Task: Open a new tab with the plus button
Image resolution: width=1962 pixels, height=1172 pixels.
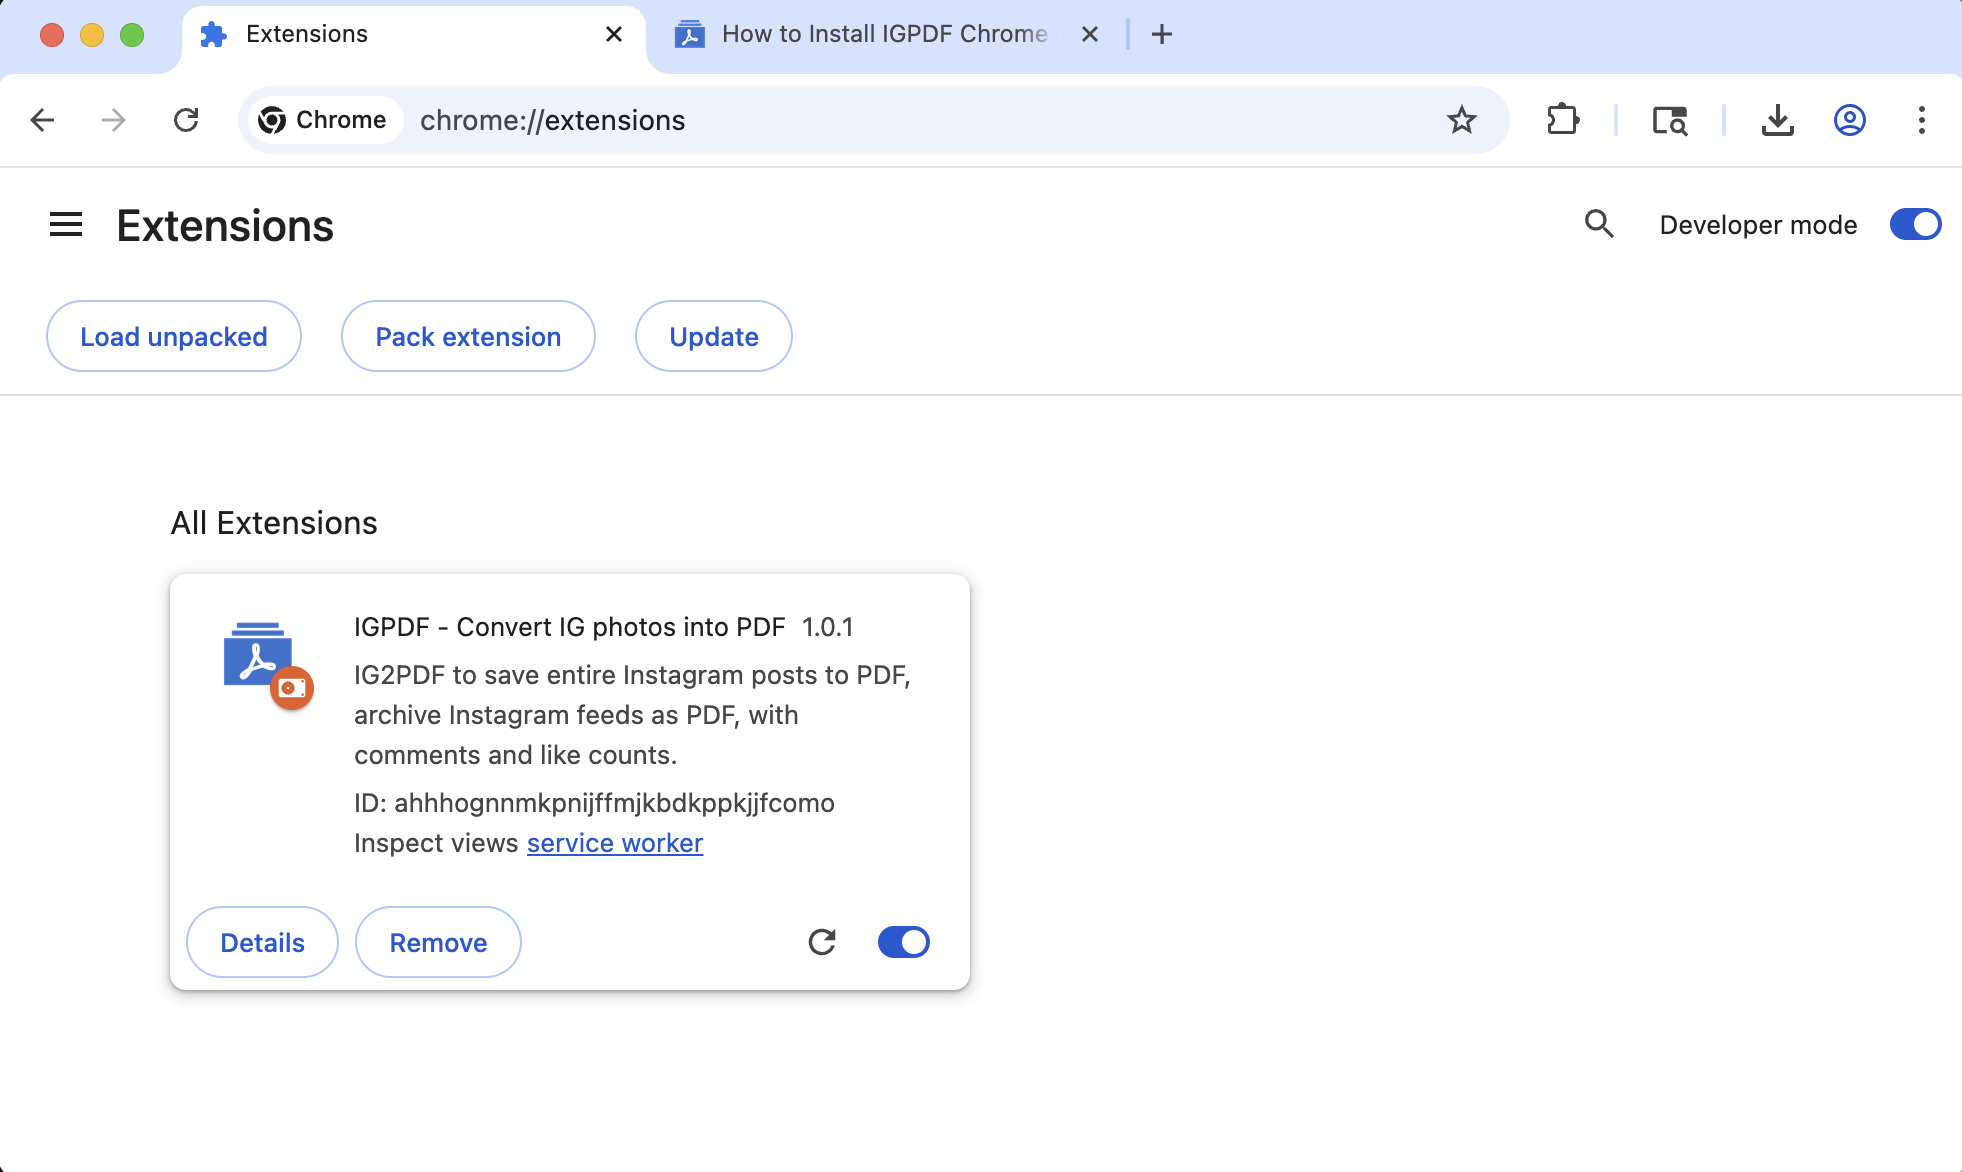Action: [x=1161, y=34]
